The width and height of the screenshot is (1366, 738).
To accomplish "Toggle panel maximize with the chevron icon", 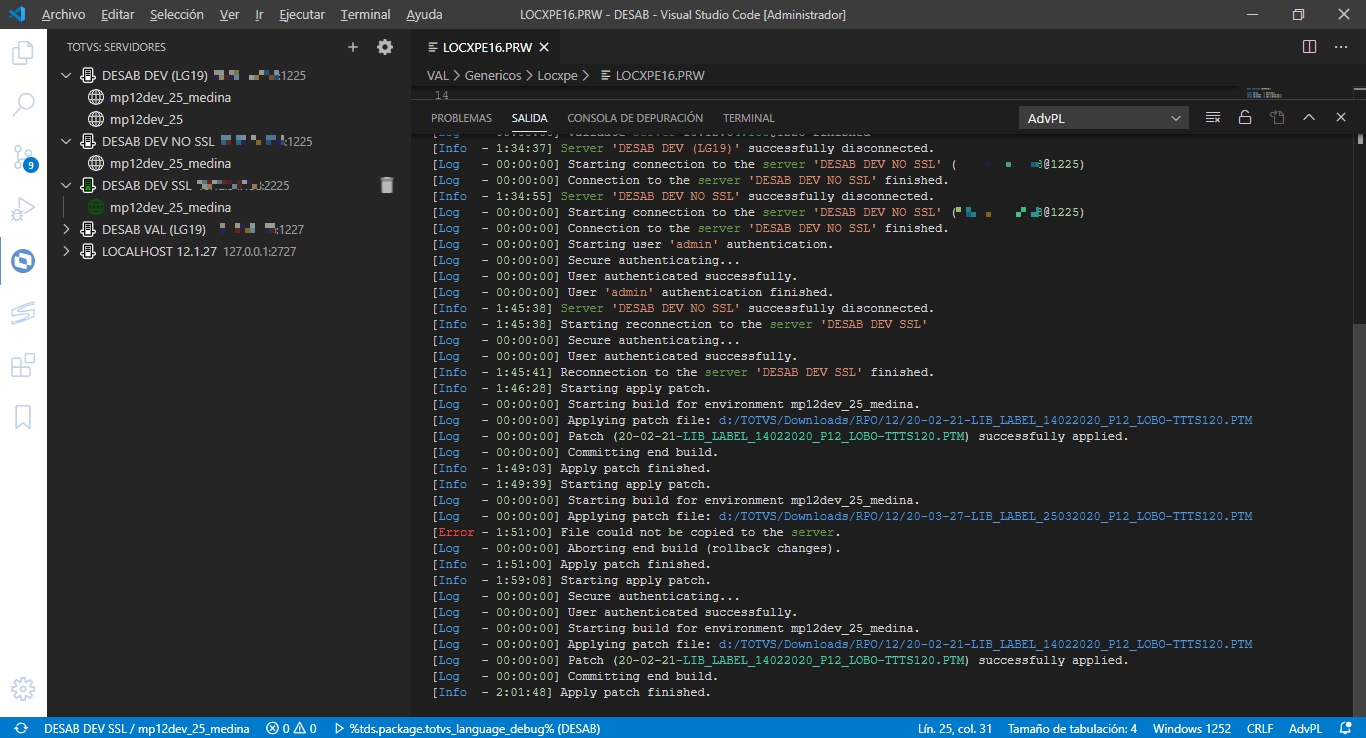I will coord(1309,117).
